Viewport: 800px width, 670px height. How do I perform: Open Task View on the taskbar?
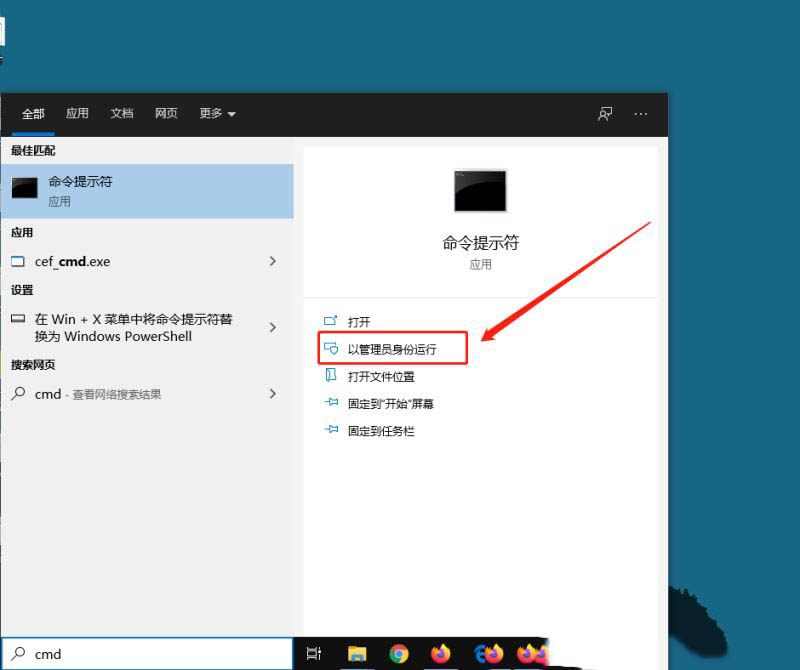pyautogui.click(x=314, y=653)
